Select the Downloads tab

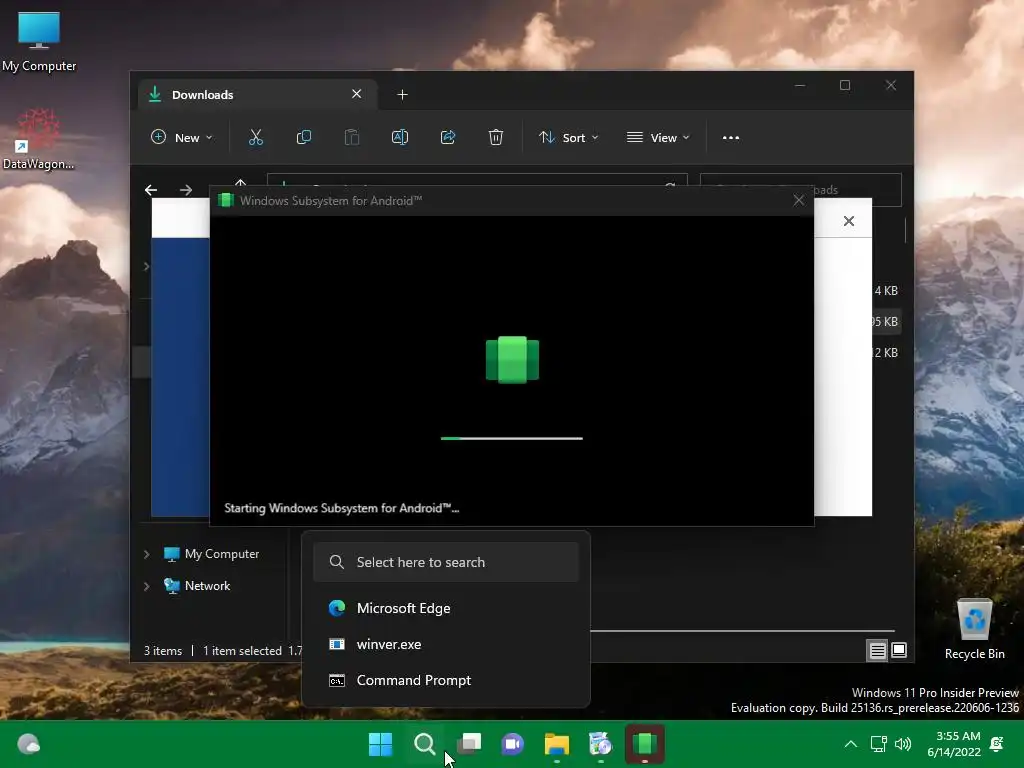[257, 95]
